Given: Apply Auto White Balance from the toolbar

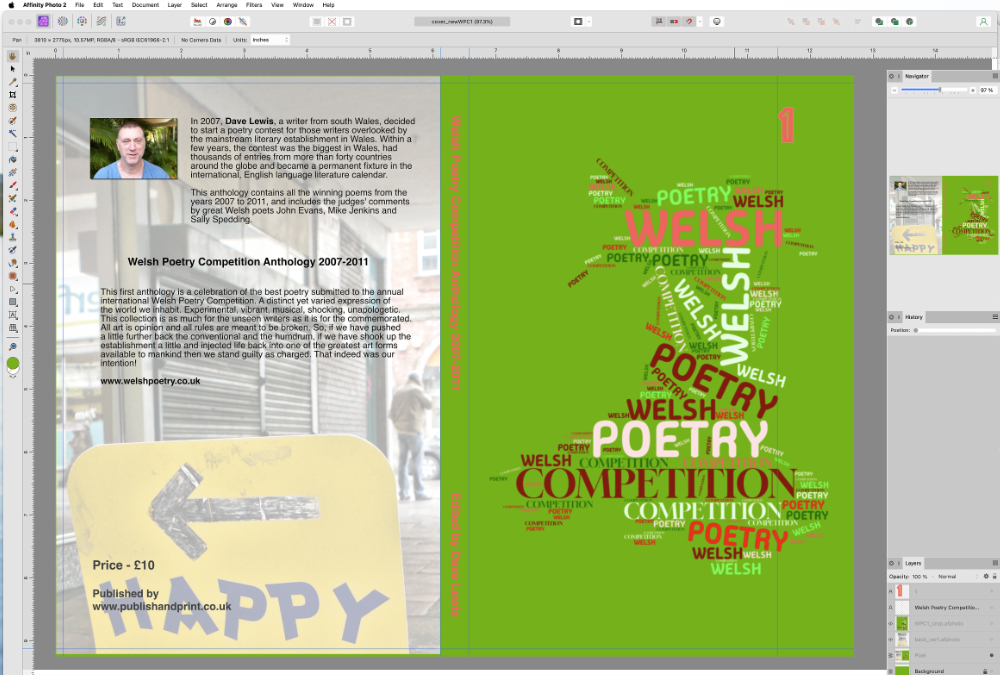Looking at the screenshot, I should [244, 20].
